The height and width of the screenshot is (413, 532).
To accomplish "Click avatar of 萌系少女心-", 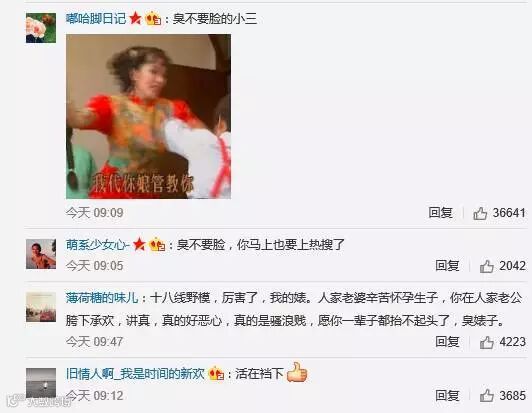I will tap(41, 254).
